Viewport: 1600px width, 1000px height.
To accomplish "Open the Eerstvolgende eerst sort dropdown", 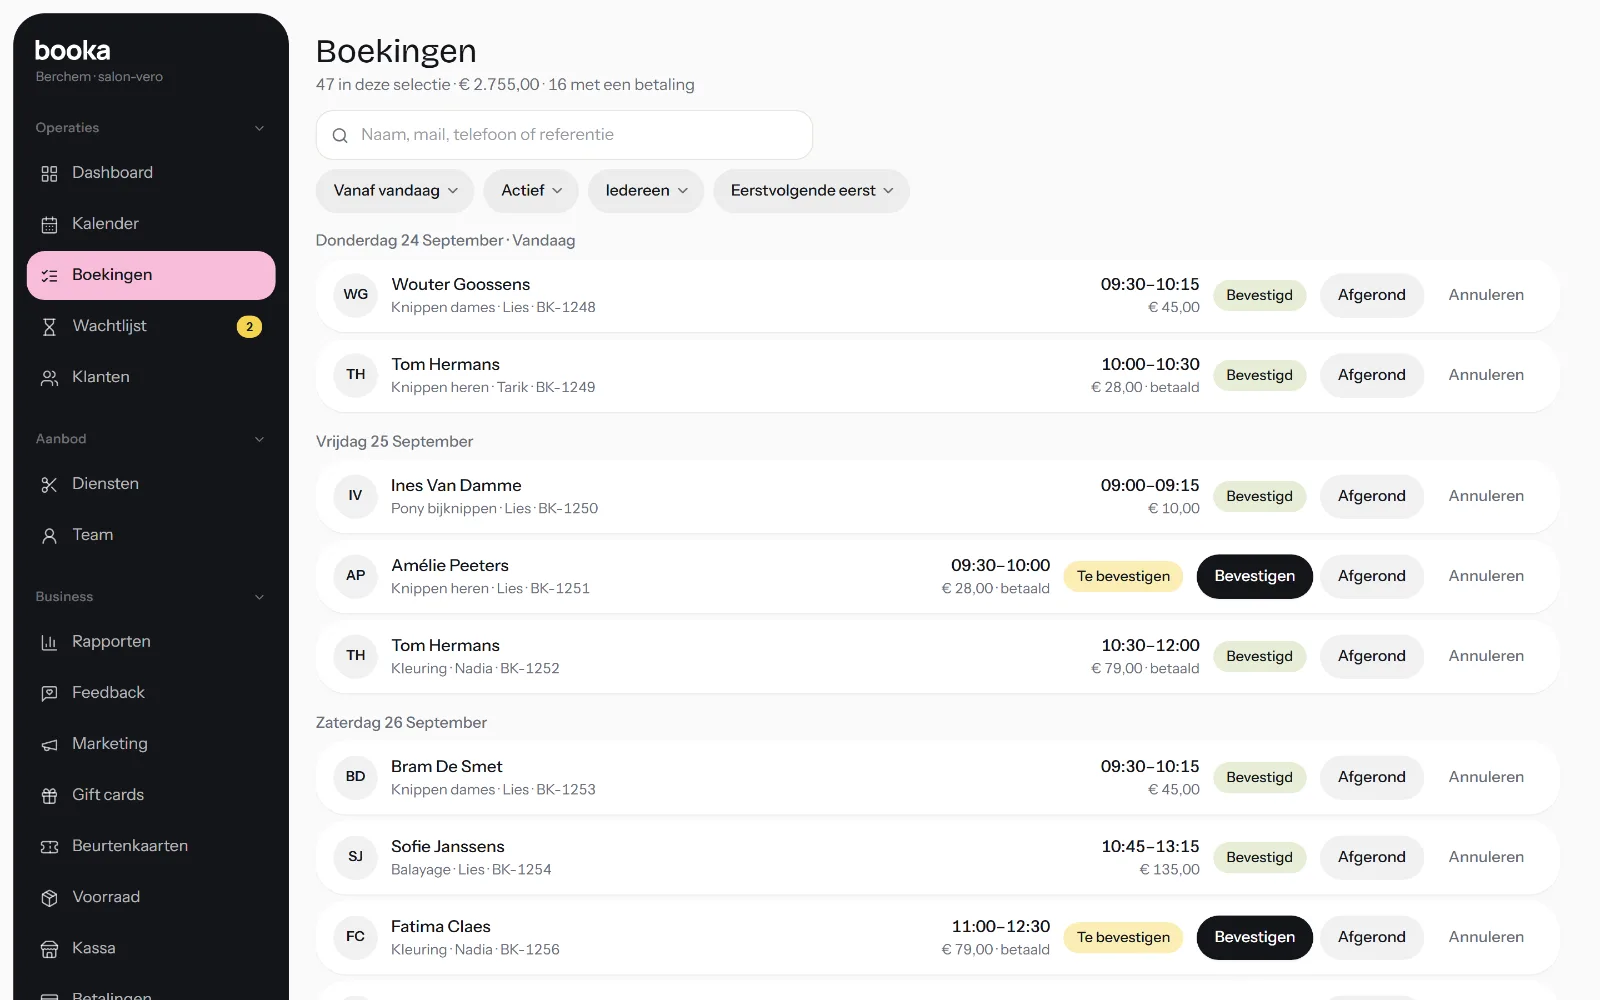I will coord(811,191).
